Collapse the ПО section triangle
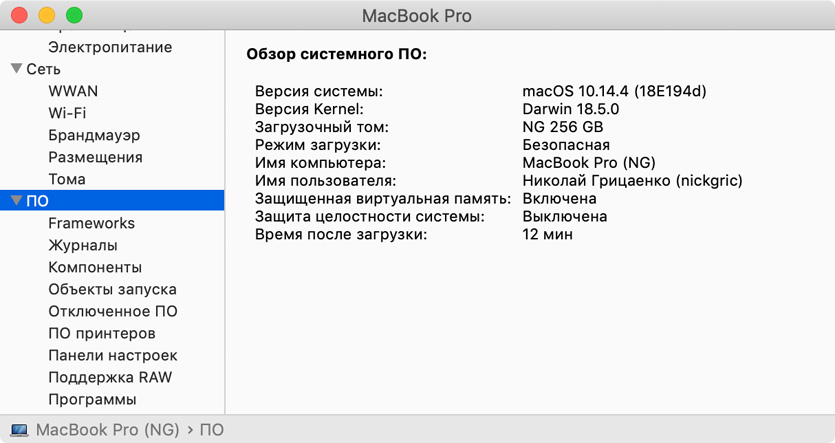 [x=16, y=201]
